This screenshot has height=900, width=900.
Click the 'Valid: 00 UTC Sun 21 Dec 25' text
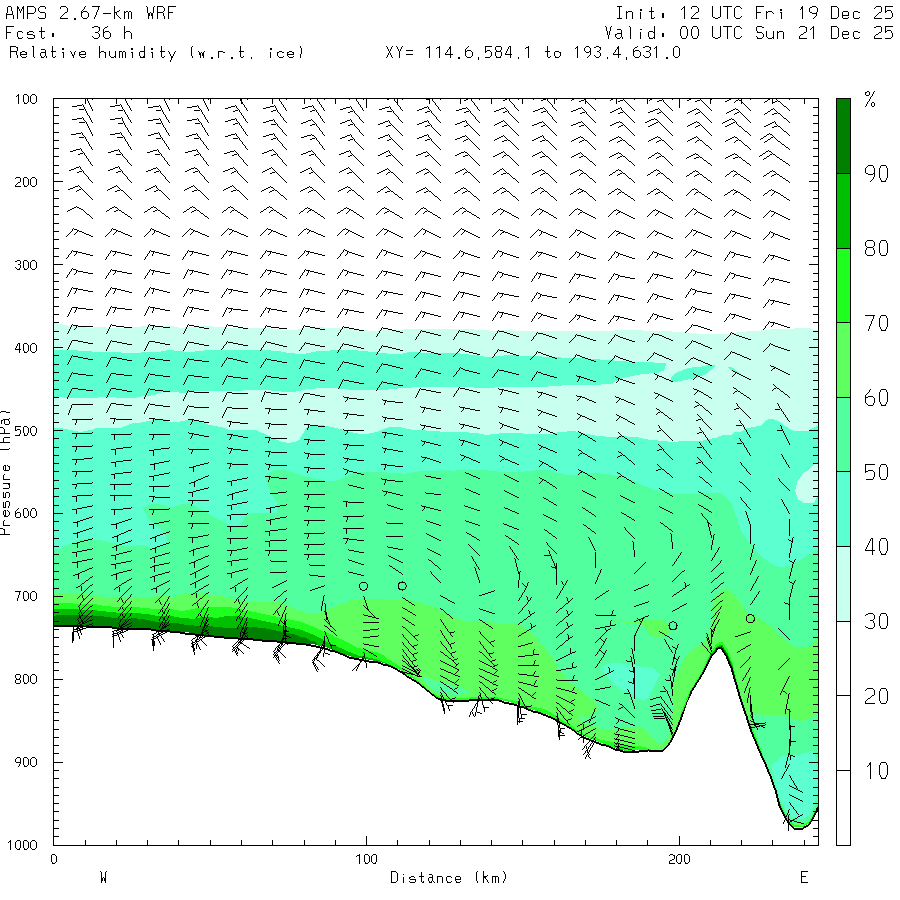[x=749, y=33]
